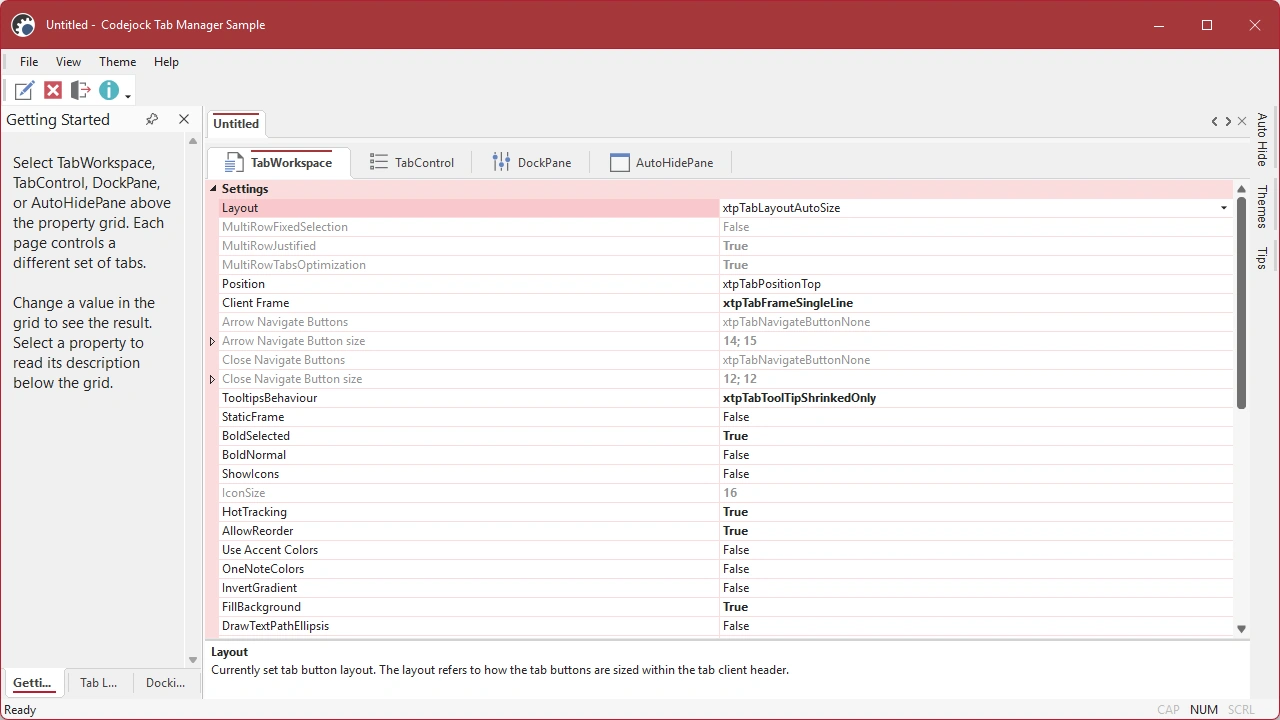Click Getting Started pane scroll down arrow
Screen dimensions: 1280x720
[x=193, y=660]
